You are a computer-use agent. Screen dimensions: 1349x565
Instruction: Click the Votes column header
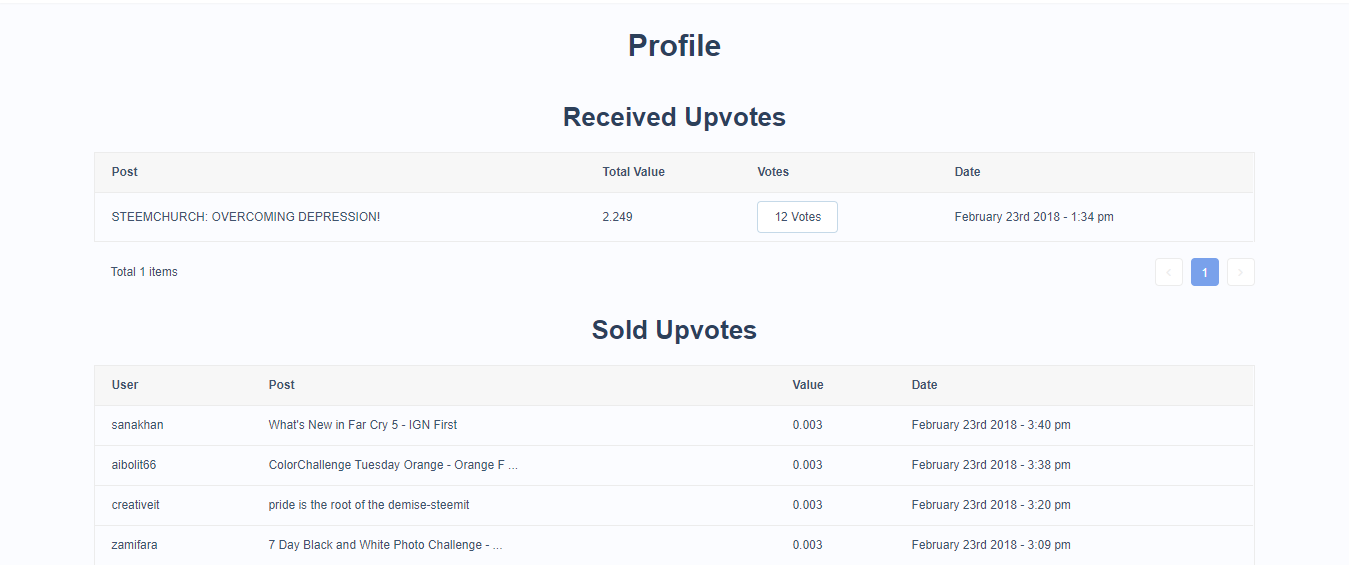(773, 172)
